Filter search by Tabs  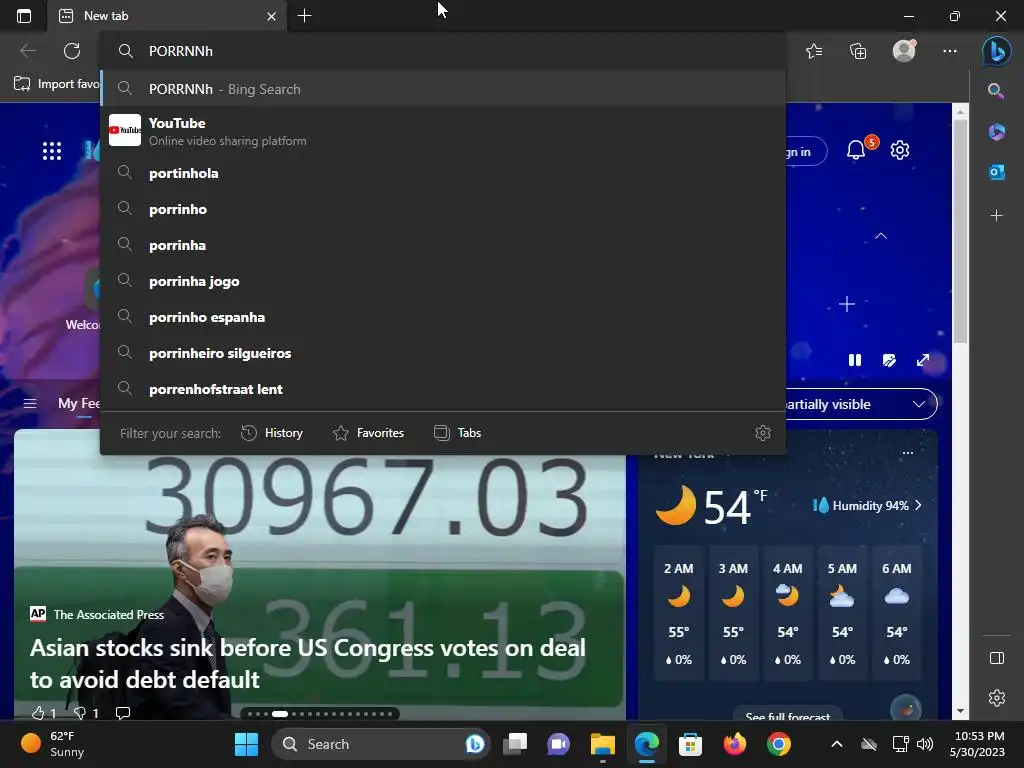(457, 433)
